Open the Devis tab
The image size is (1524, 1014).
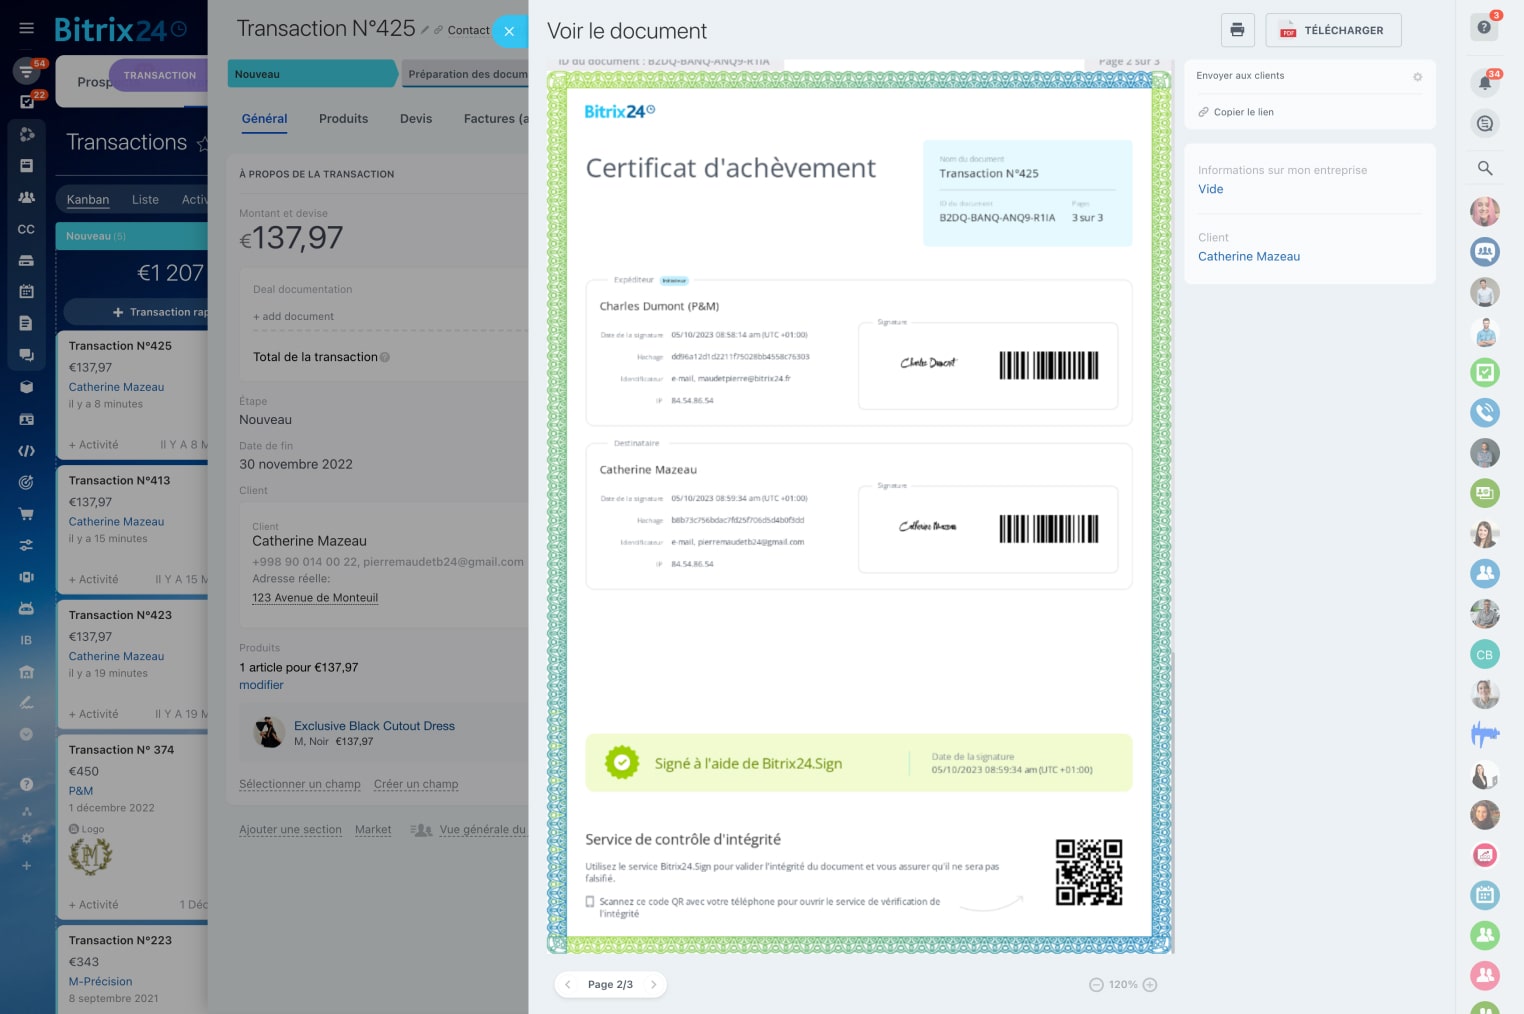coord(416,119)
